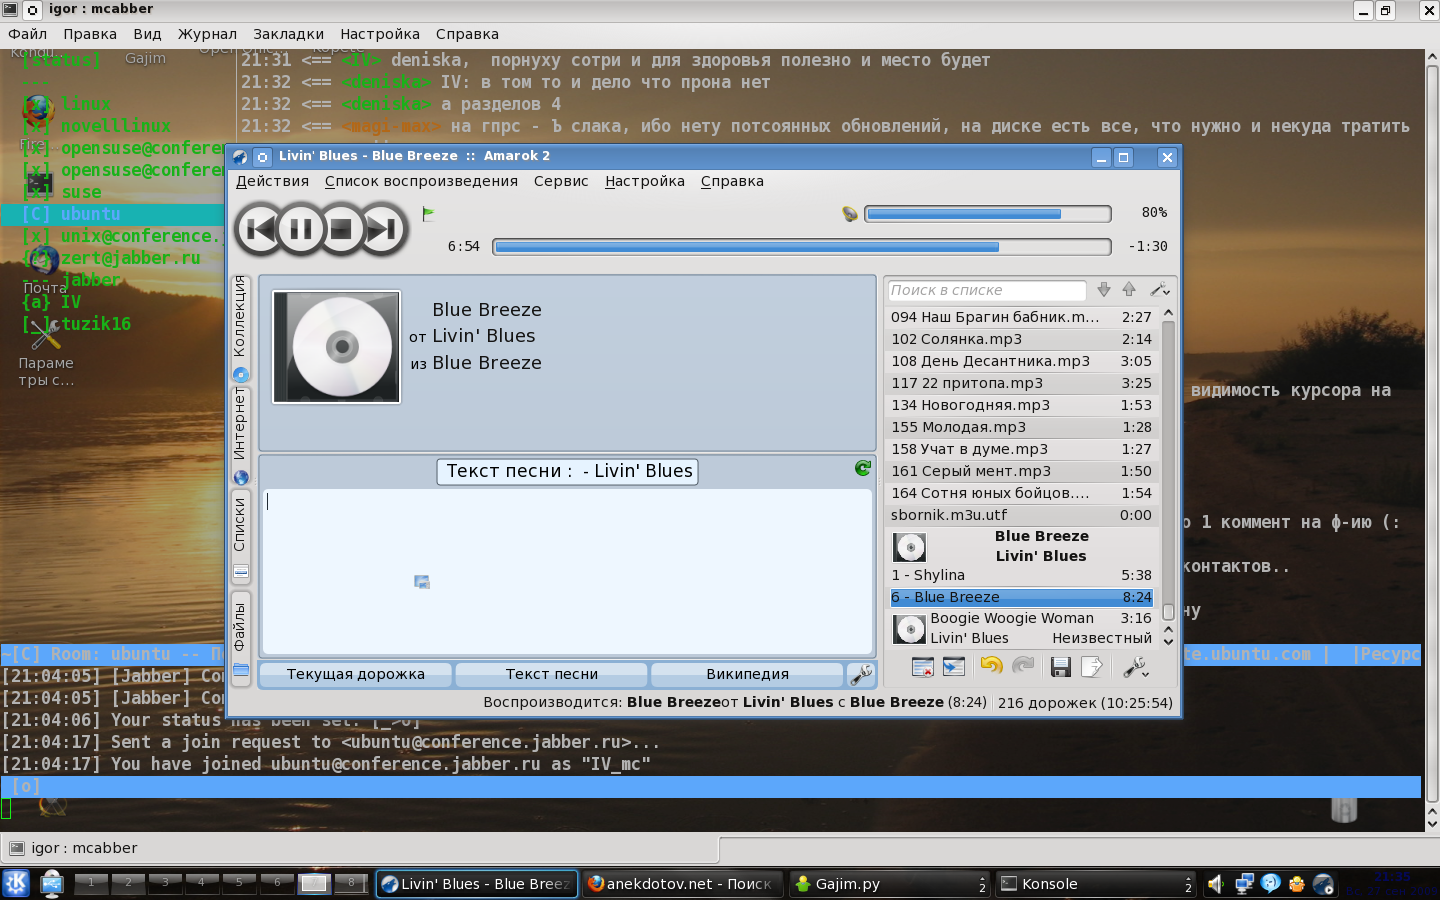Open playlist layout wrench dropdown
1440x900 pixels.
pyautogui.click(x=1135, y=666)
